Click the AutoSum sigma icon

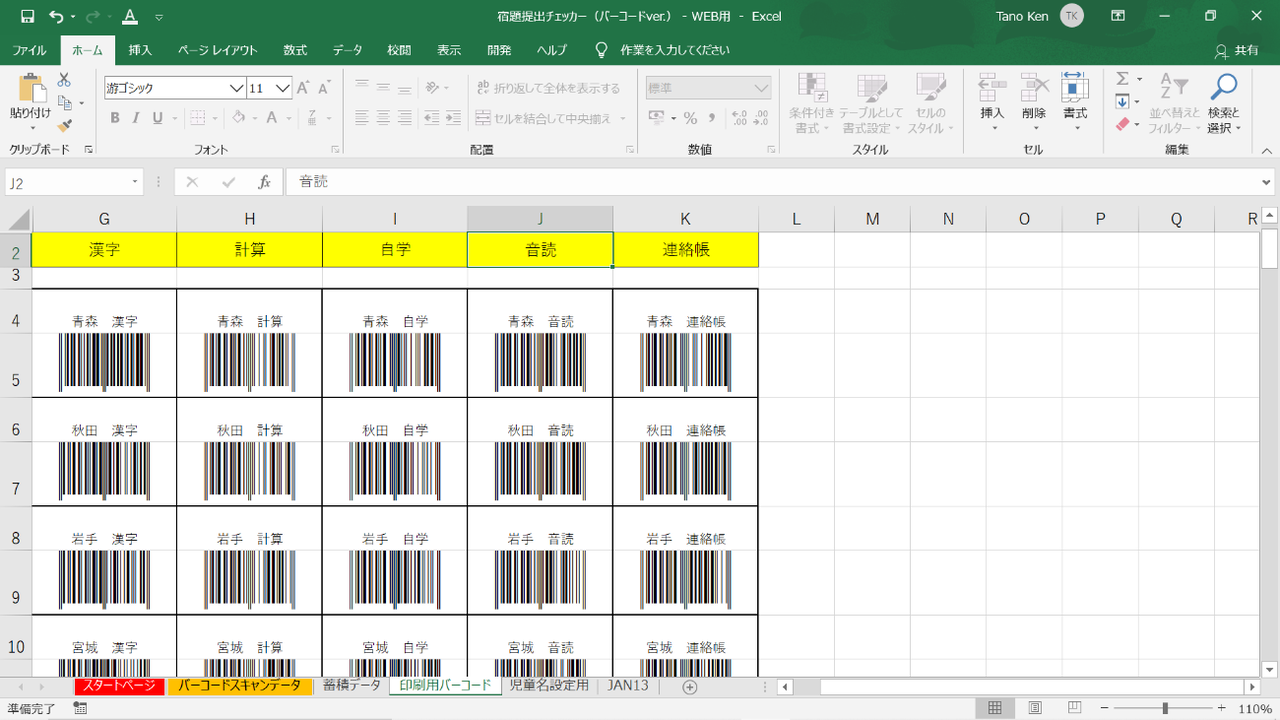point(1122,79)
